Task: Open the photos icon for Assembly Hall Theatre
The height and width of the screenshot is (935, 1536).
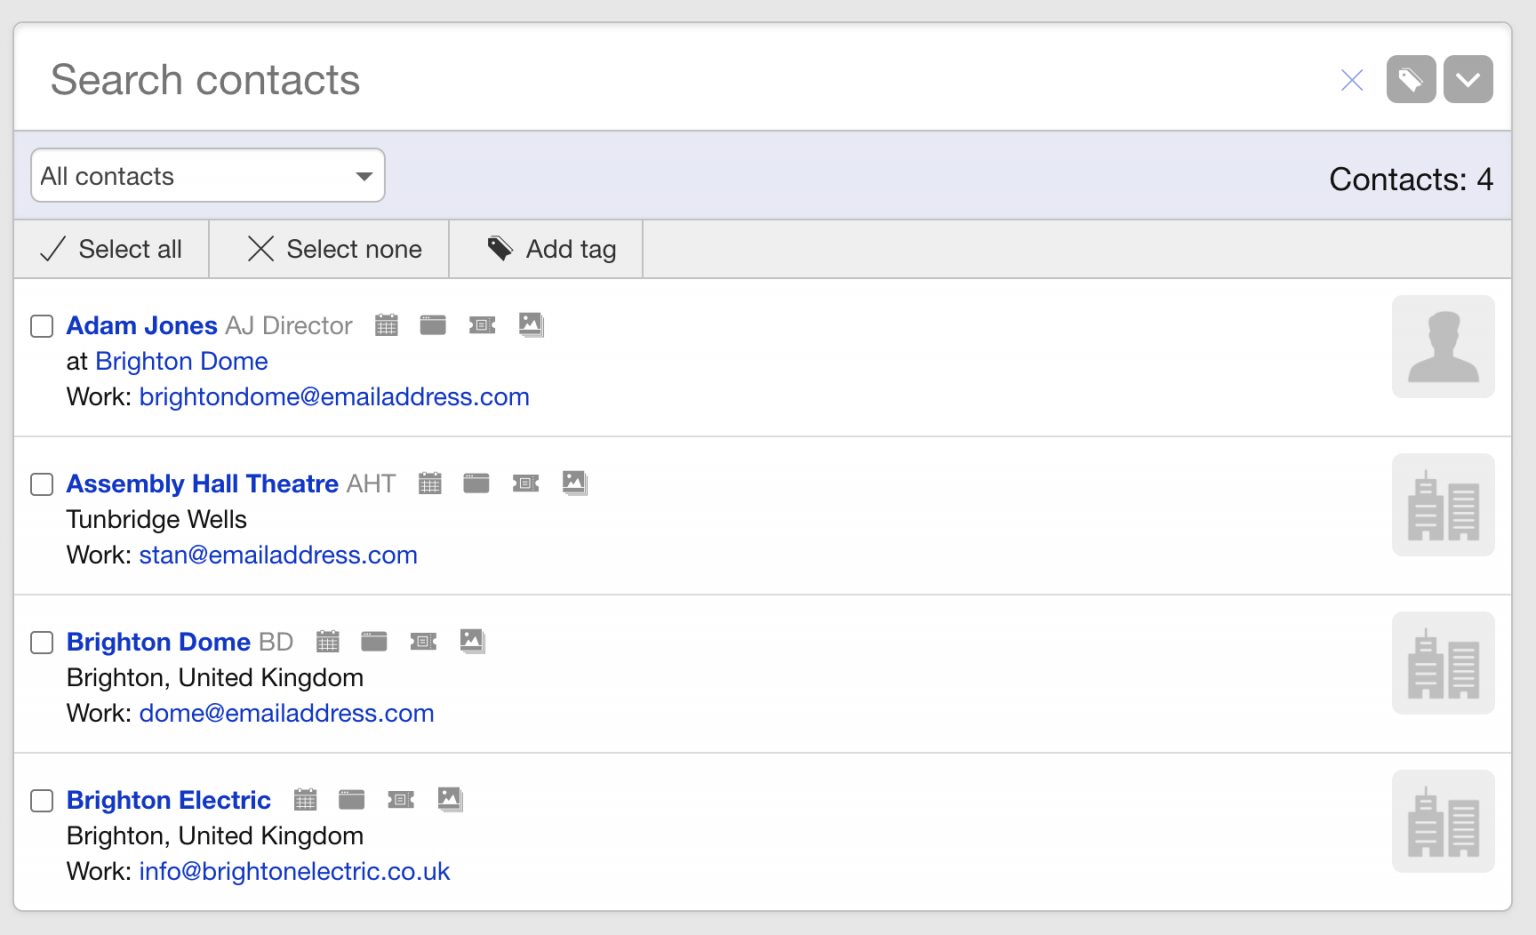Action: (x=576, y=482)
